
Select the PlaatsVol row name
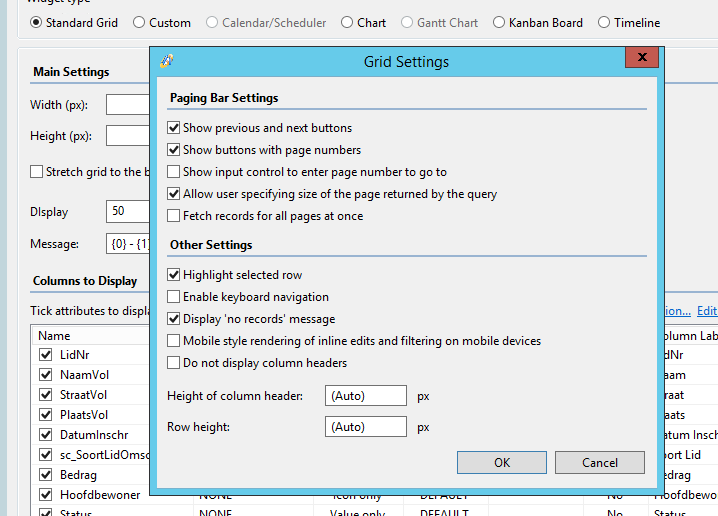pos(84,415)
